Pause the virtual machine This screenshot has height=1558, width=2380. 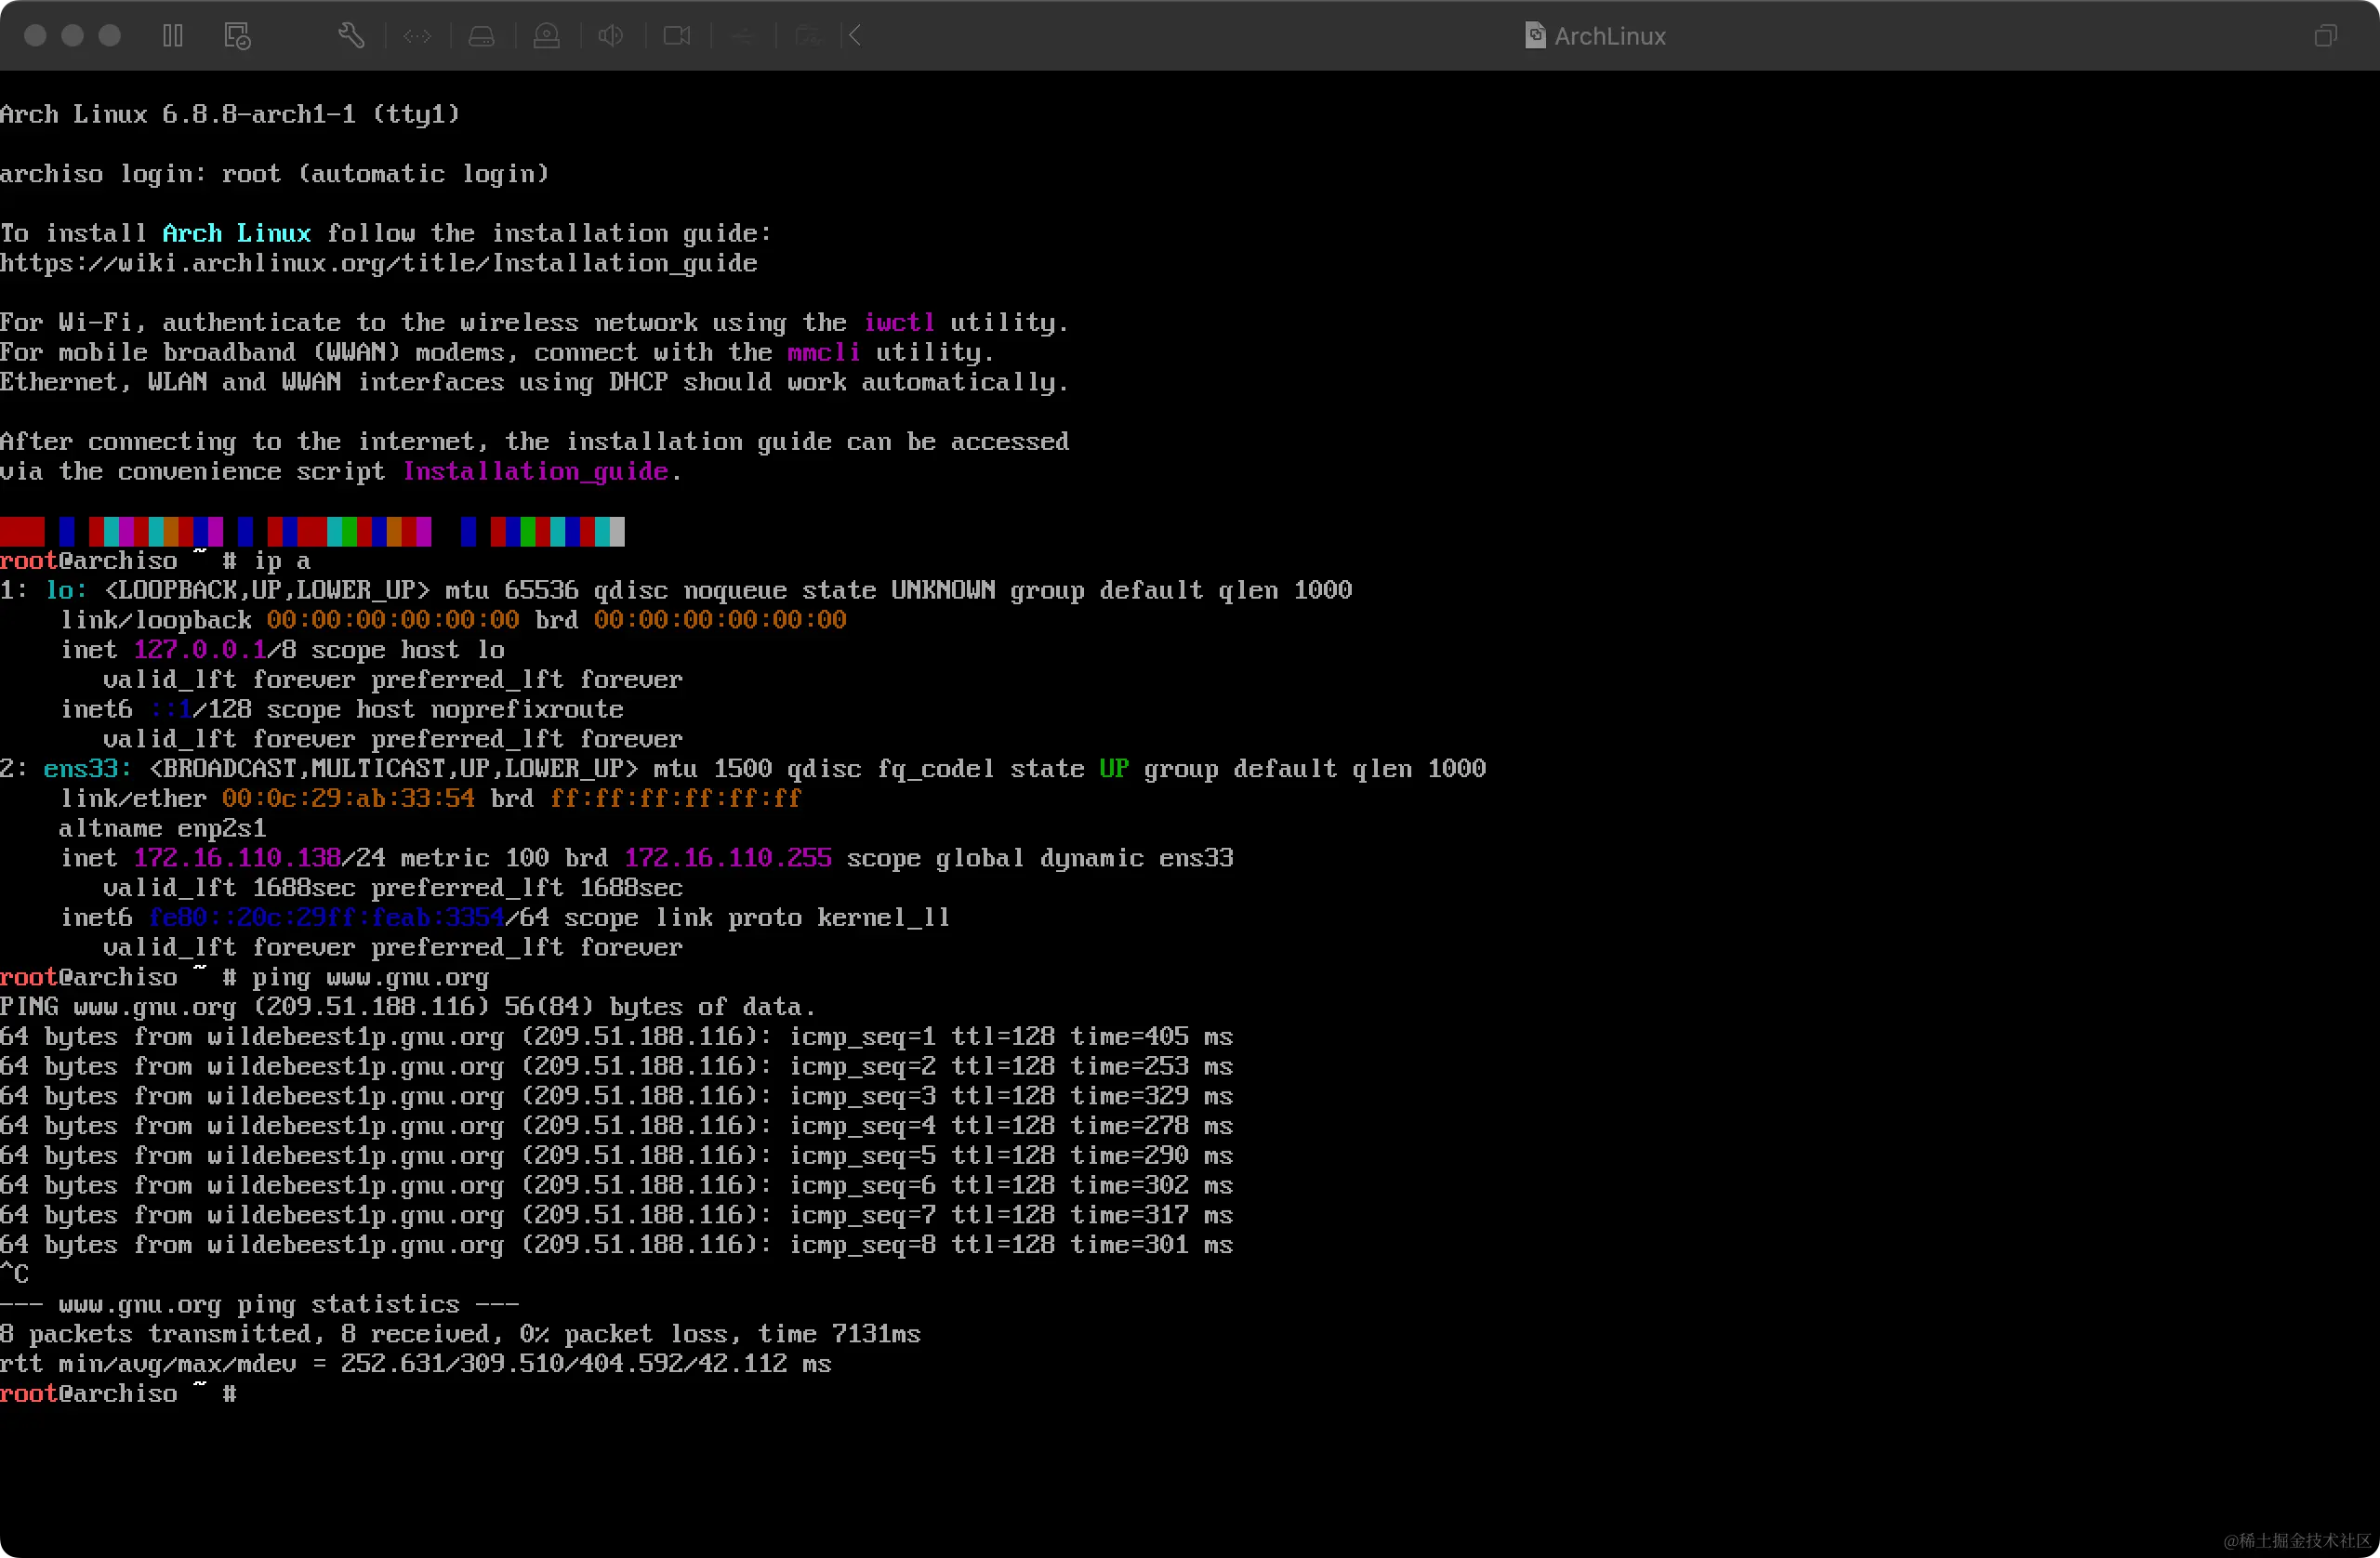tap(173, 36)
